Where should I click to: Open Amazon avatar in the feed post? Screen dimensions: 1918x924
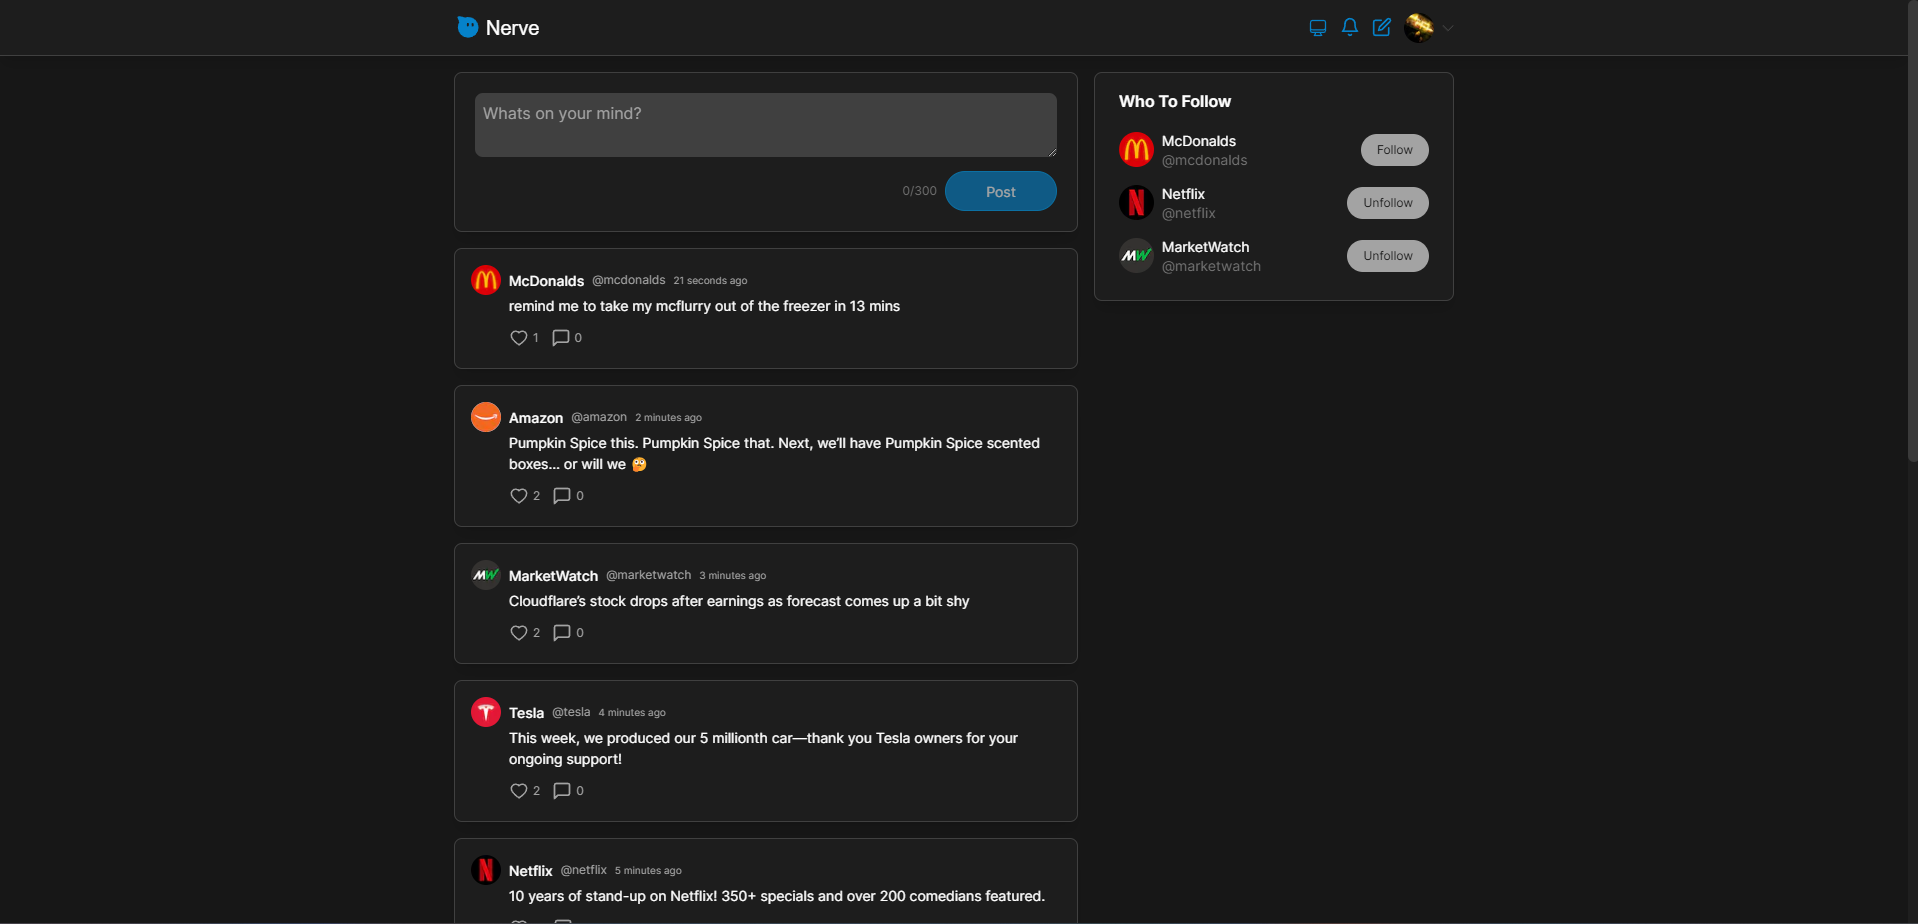click(486, 417)
